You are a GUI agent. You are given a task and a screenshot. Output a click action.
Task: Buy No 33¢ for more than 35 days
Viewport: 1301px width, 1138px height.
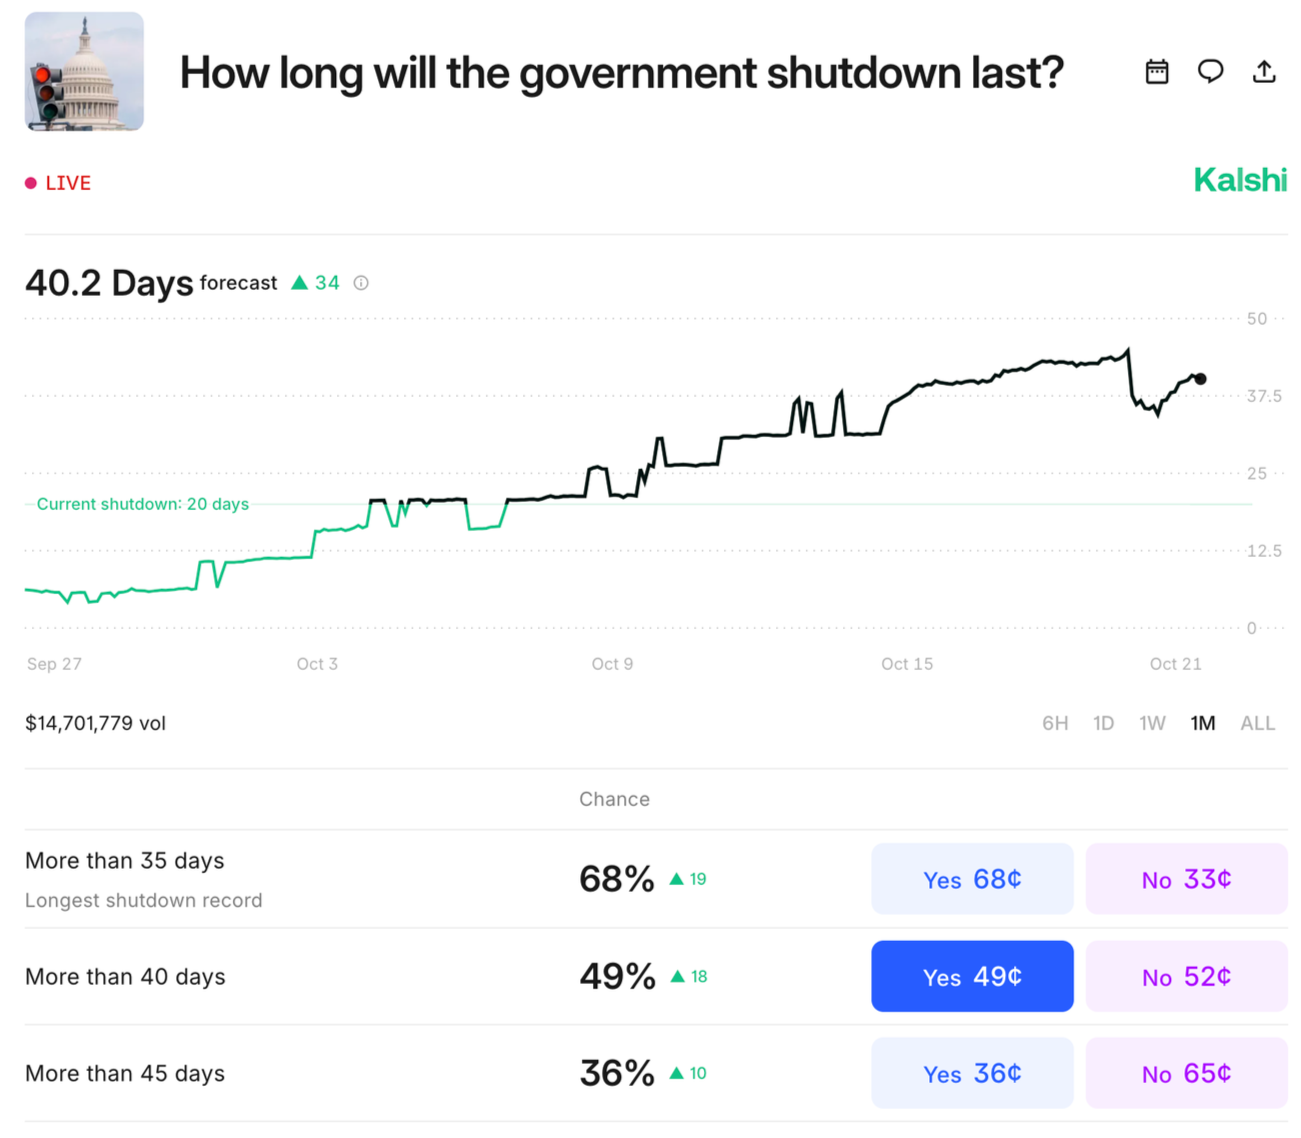[1187, 879]
